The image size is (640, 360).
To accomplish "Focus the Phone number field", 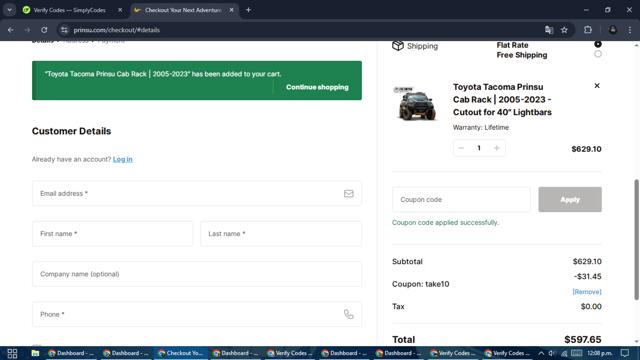I will point(197,314).
